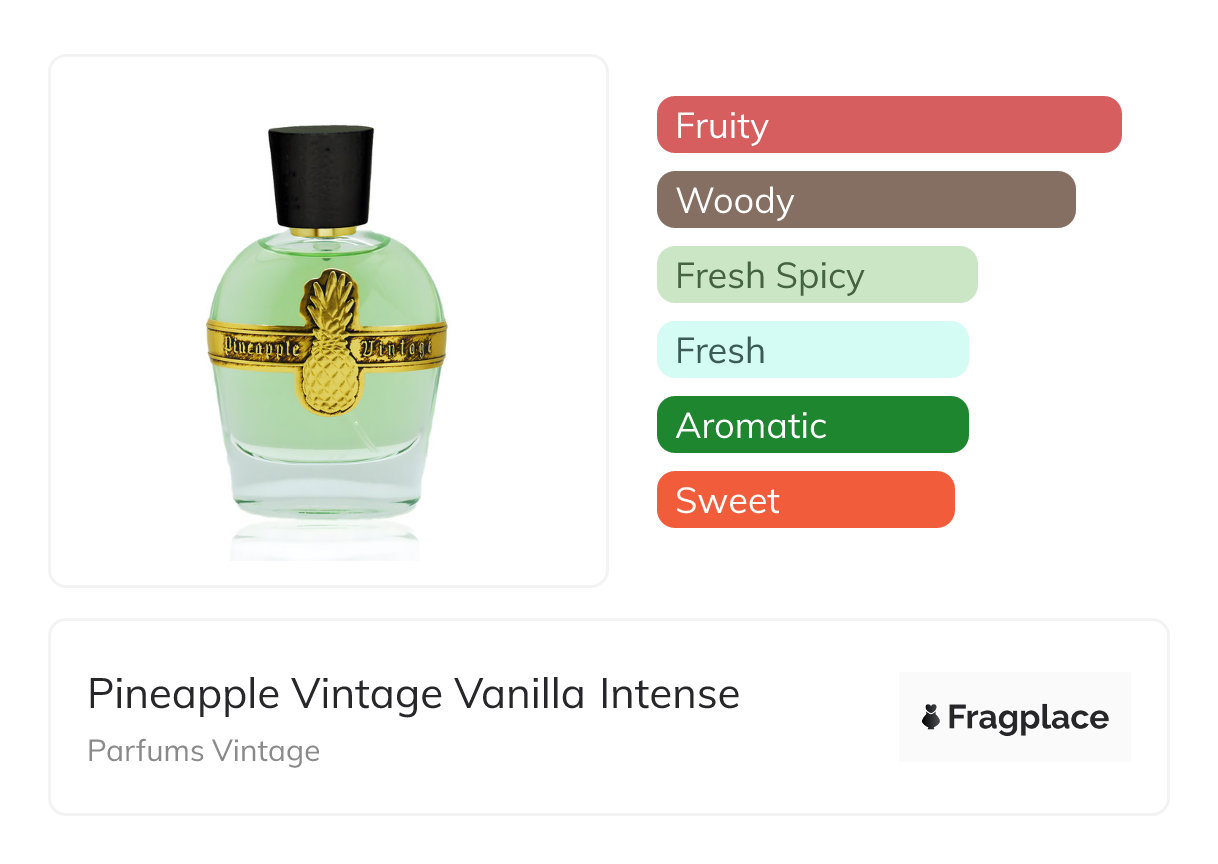Select the brown Woody accord bar

tap(866, 200)
